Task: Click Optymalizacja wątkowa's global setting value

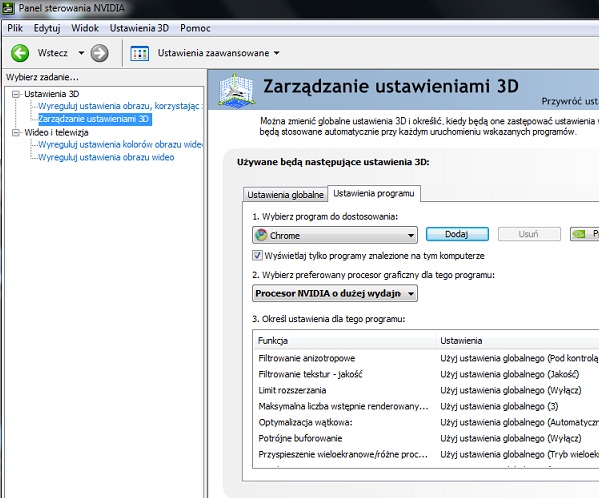Action: click(519, 422)
